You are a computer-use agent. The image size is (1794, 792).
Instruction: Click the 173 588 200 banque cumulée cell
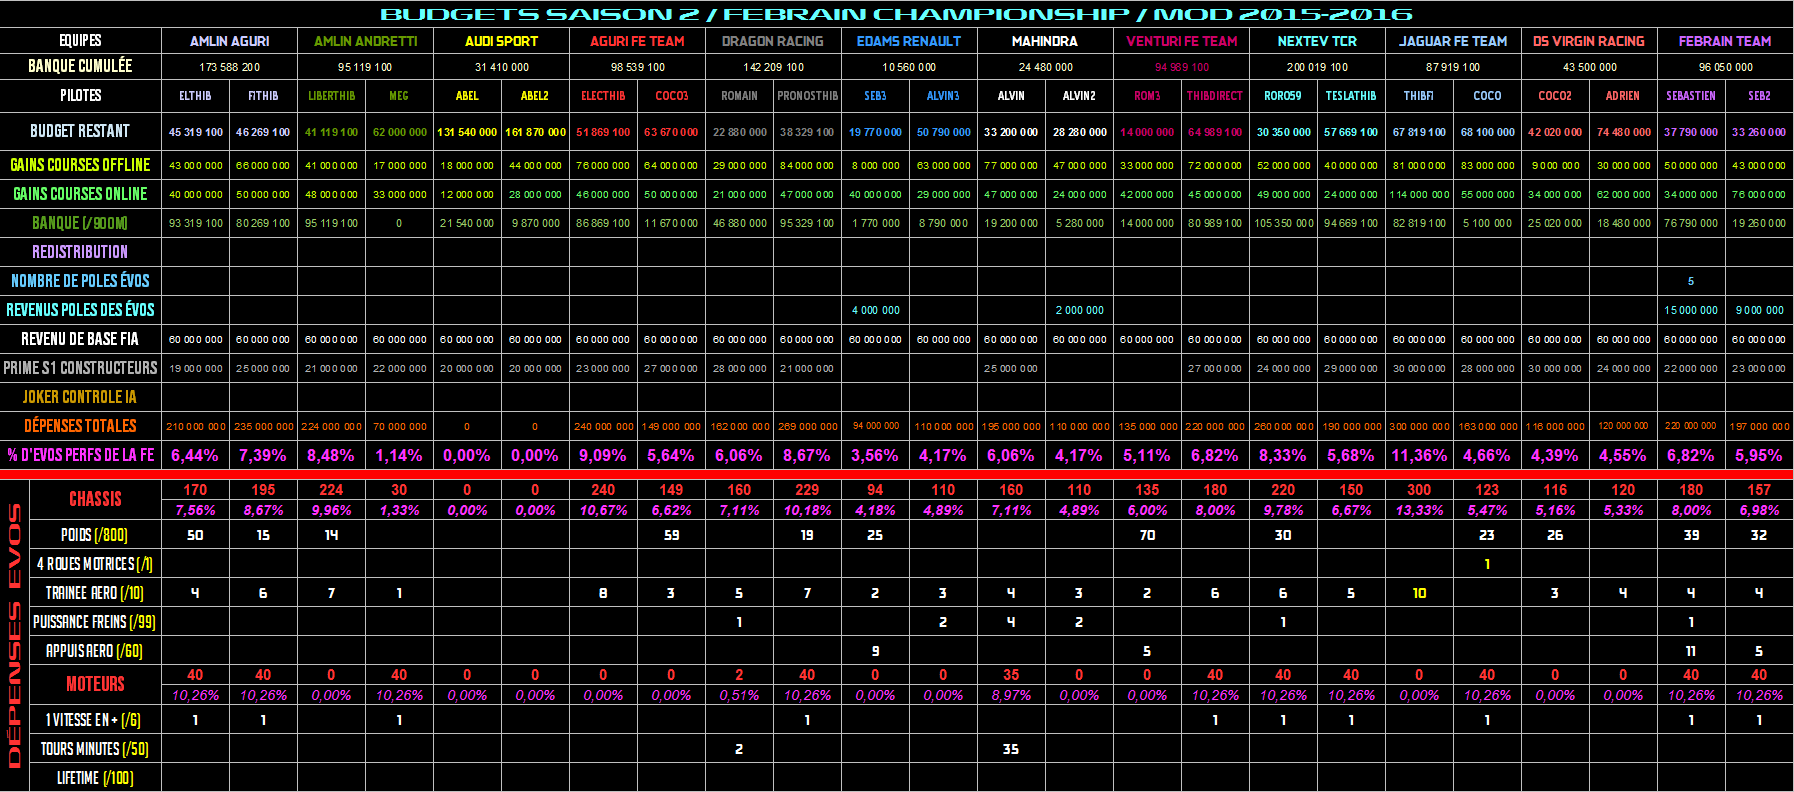(229, 67)
